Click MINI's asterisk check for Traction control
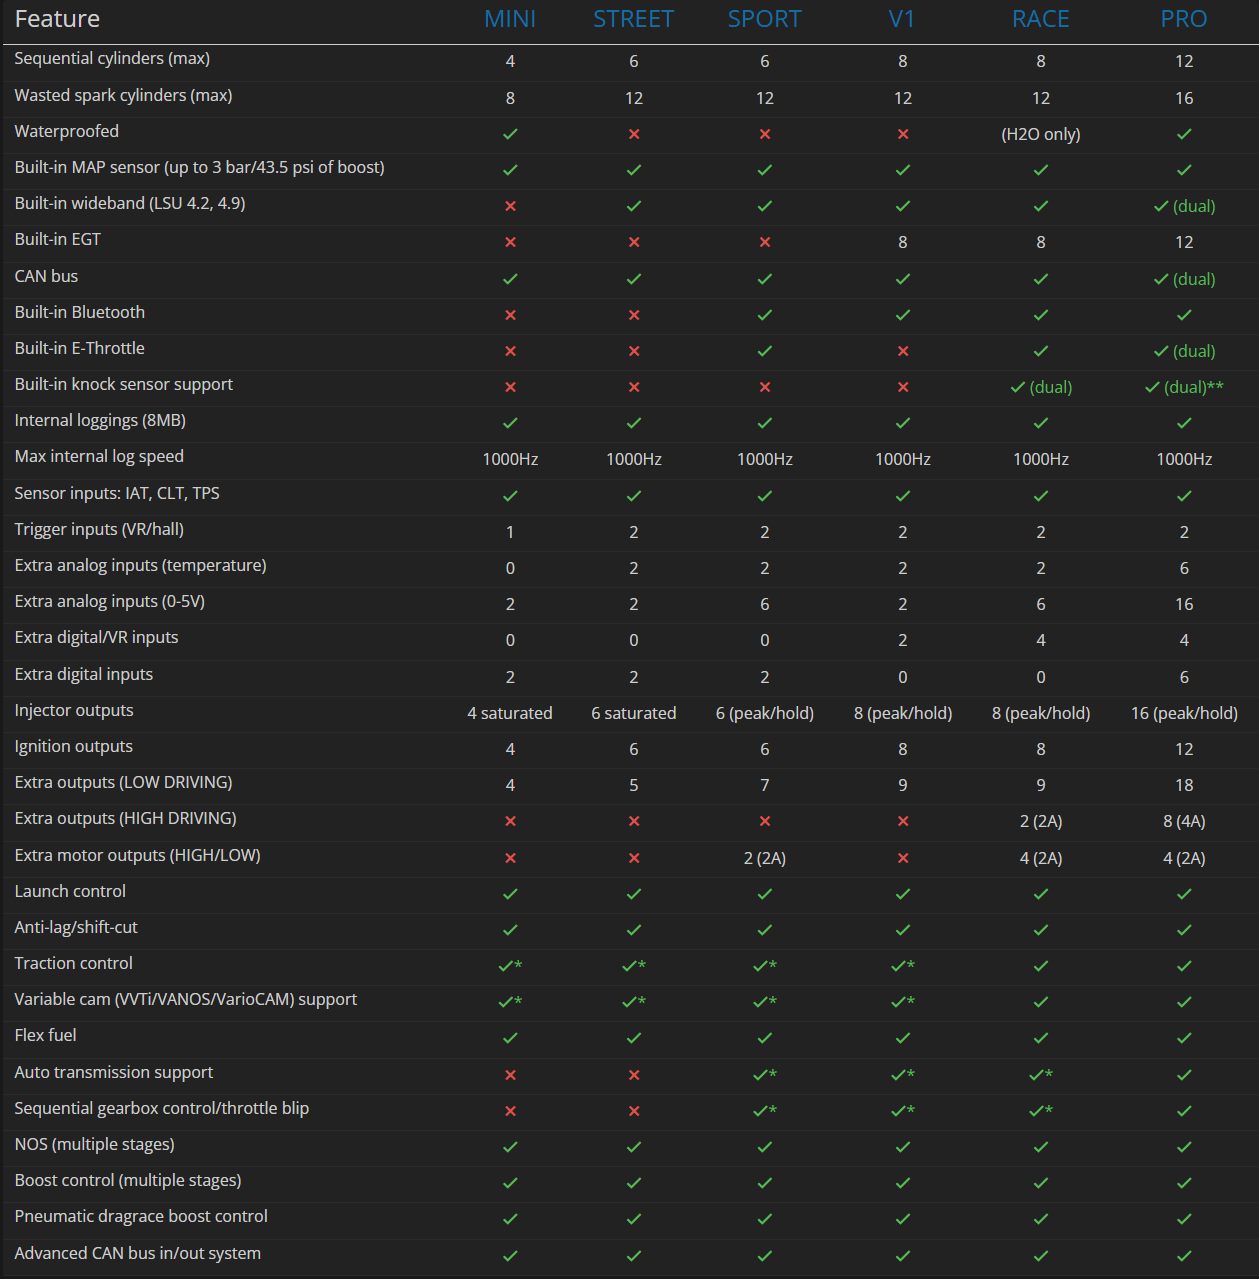Image resolution: width=1259 pixels, height=1279 pixels. (510, 966)
